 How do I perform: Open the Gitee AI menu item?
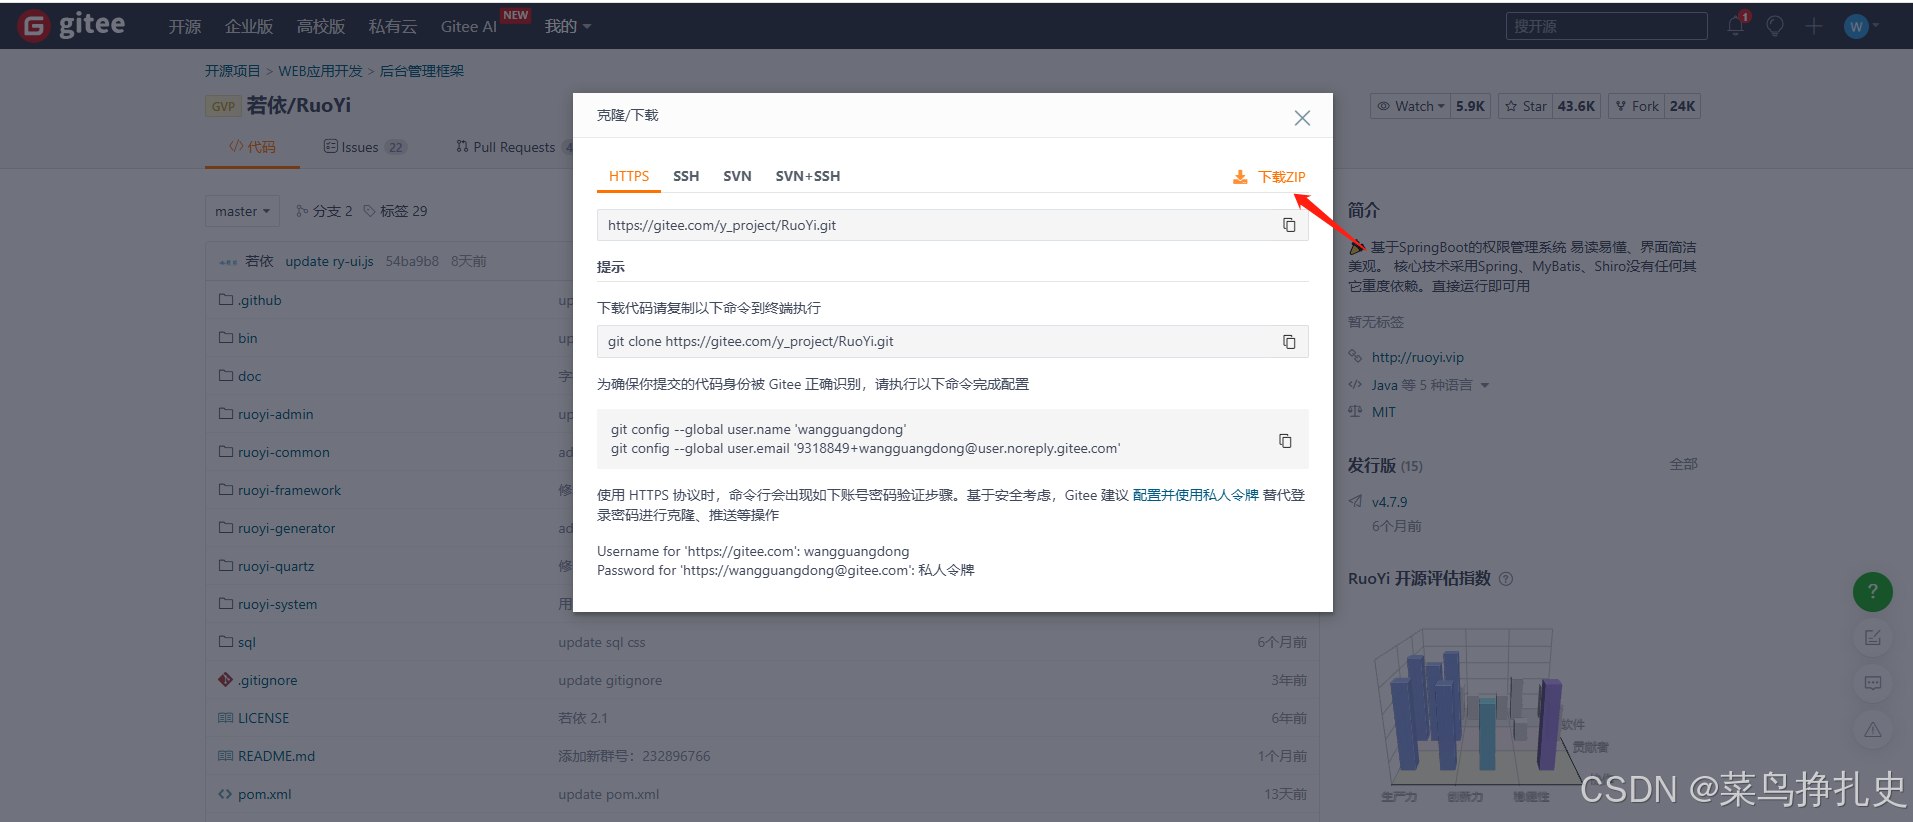468,26
